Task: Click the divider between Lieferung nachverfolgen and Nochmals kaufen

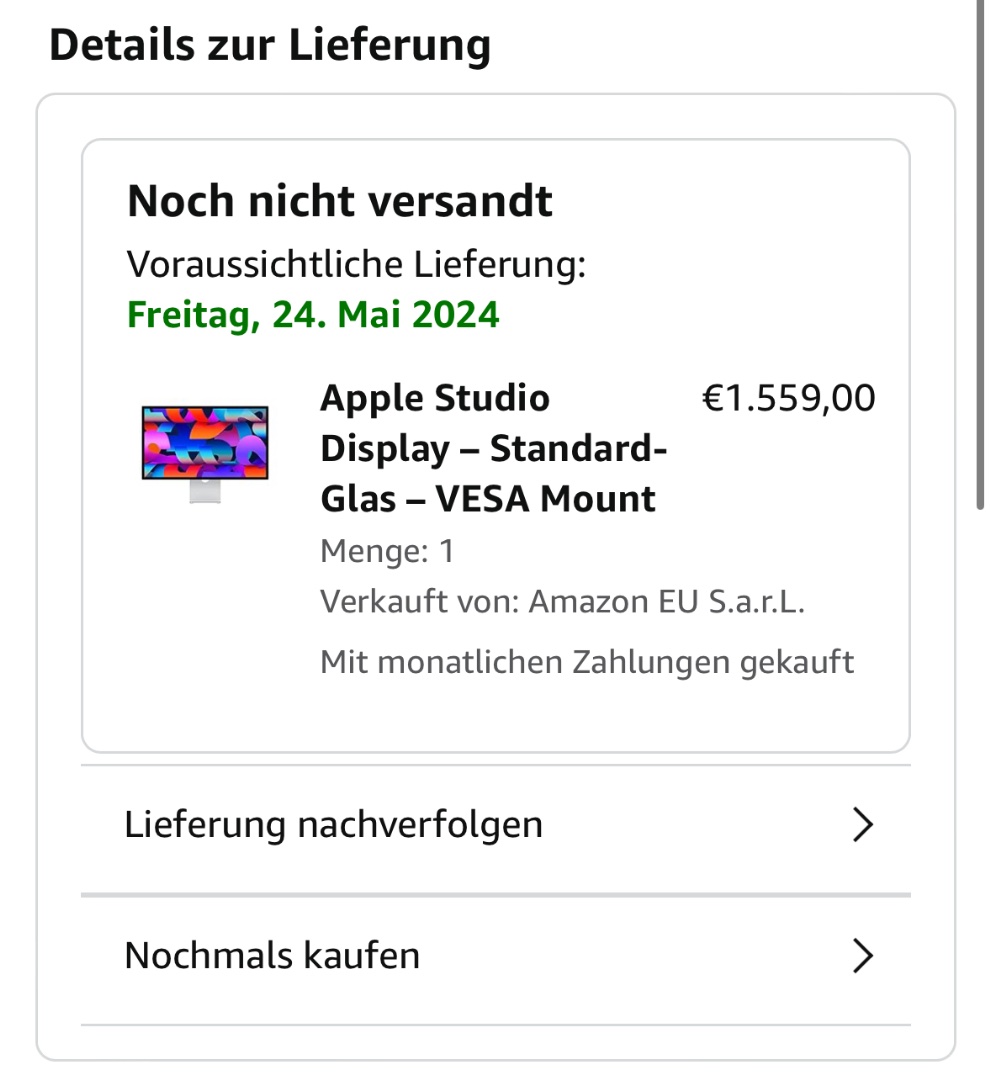Action: pyautogui.click(x=495, y=895)
